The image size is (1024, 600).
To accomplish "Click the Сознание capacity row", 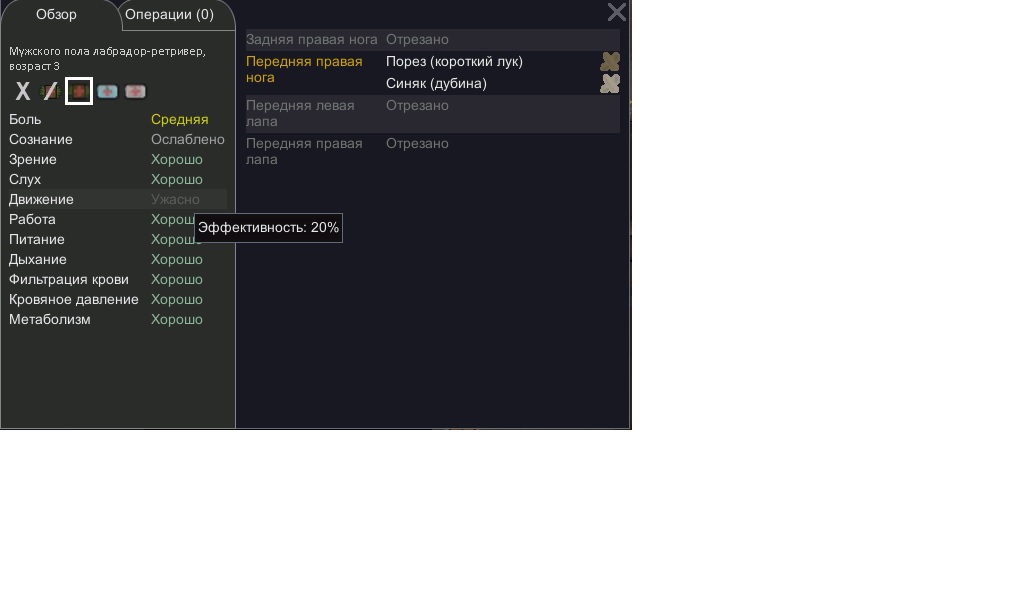I will point(118,139).
